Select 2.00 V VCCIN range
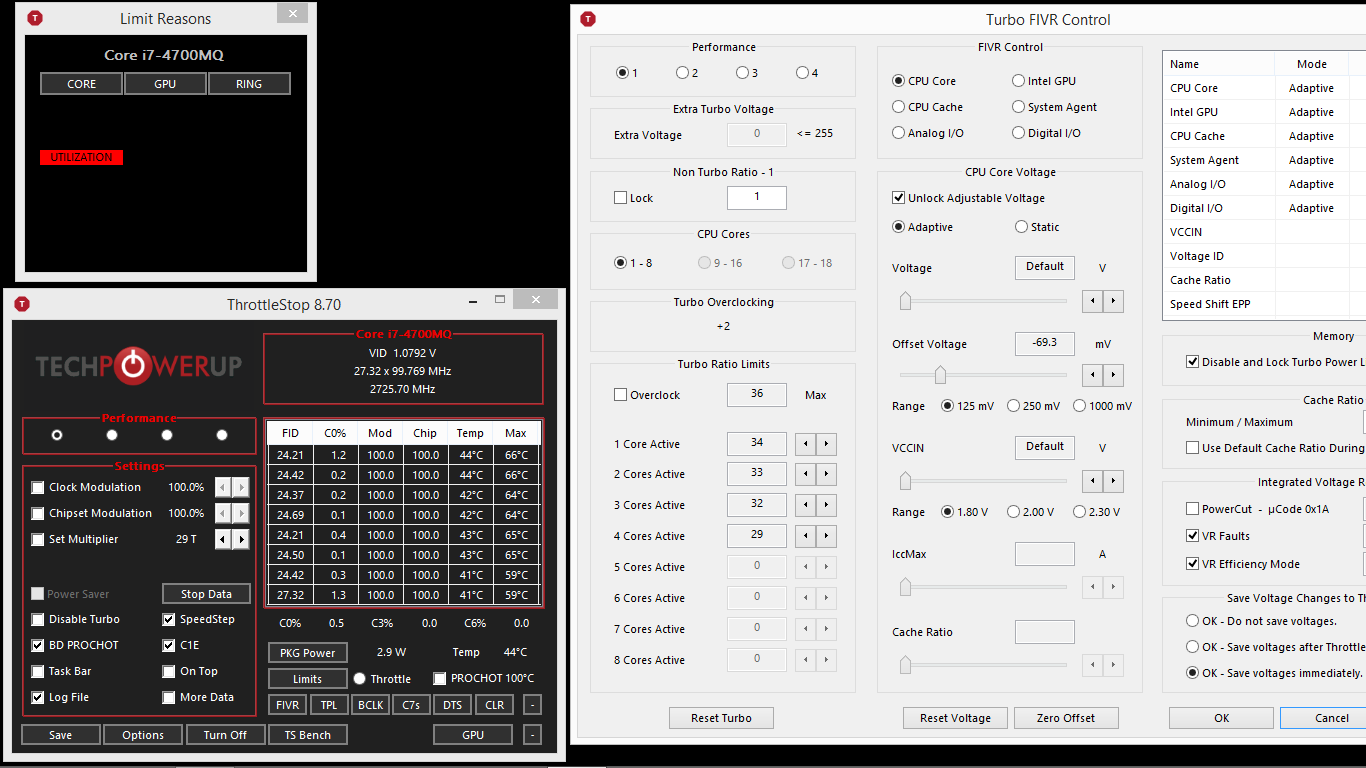This screenshot has width=1366, height=768. pos(1014,512)
